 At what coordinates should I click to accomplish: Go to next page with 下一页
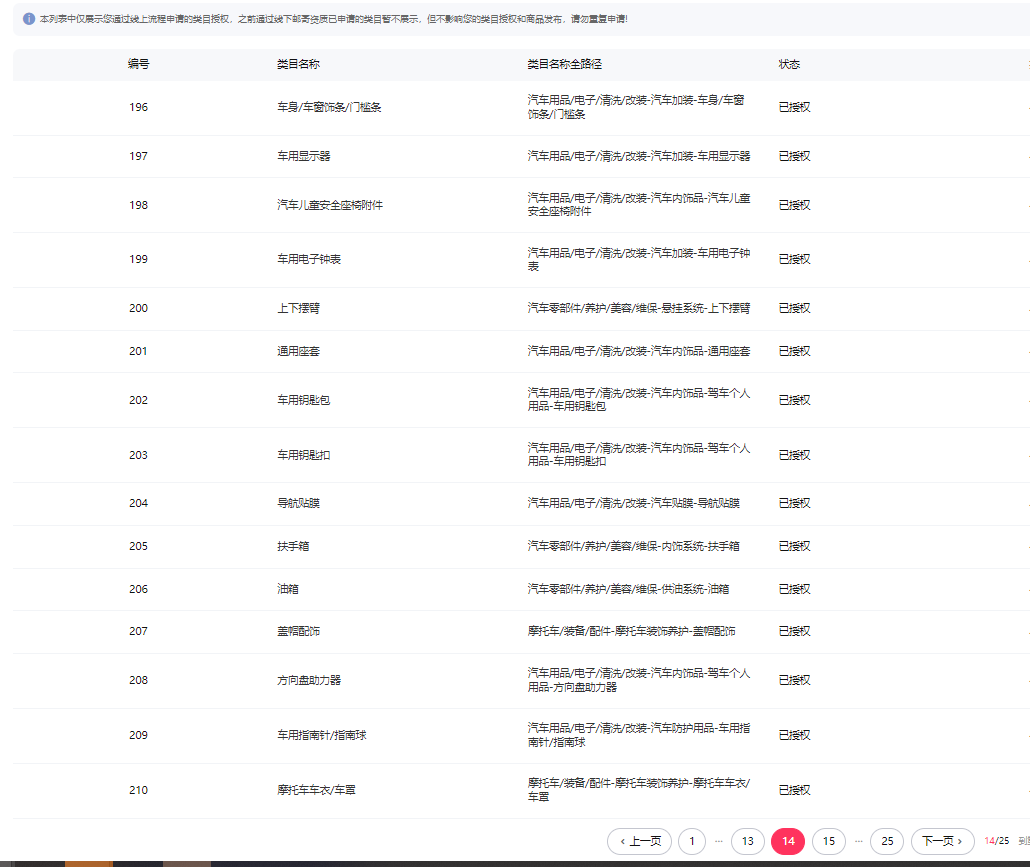[x=942, y=841]
